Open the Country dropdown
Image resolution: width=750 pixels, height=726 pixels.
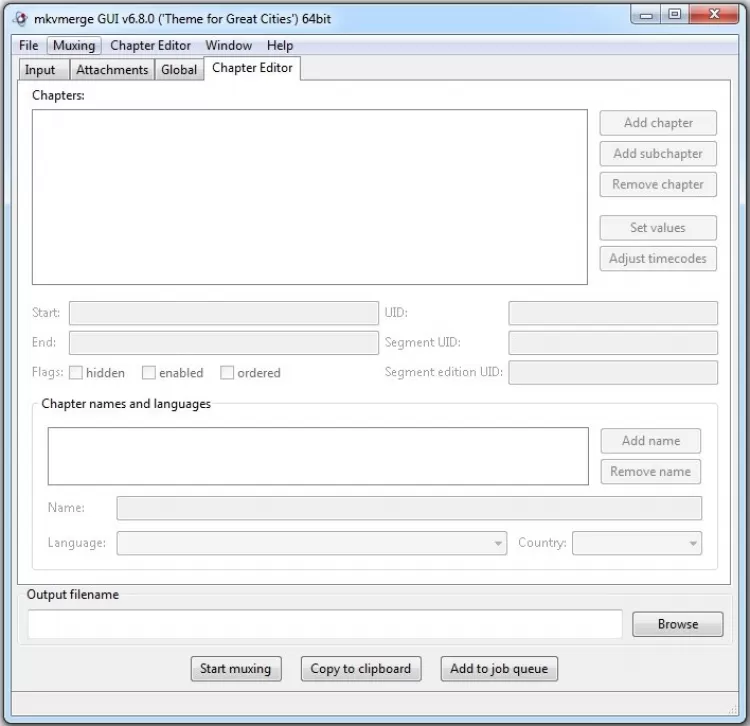(x=637, y=543)
